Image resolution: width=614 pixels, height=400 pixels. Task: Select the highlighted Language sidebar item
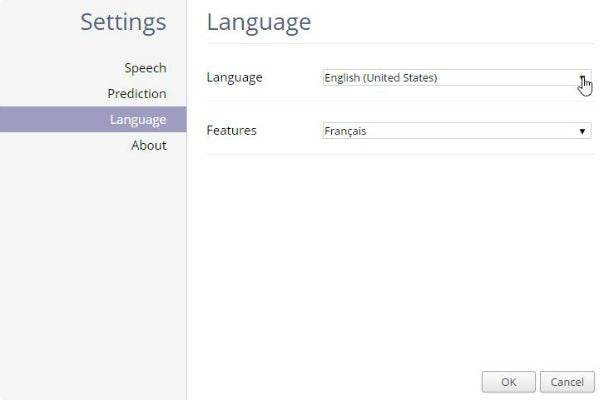click(x=93, y=119)
